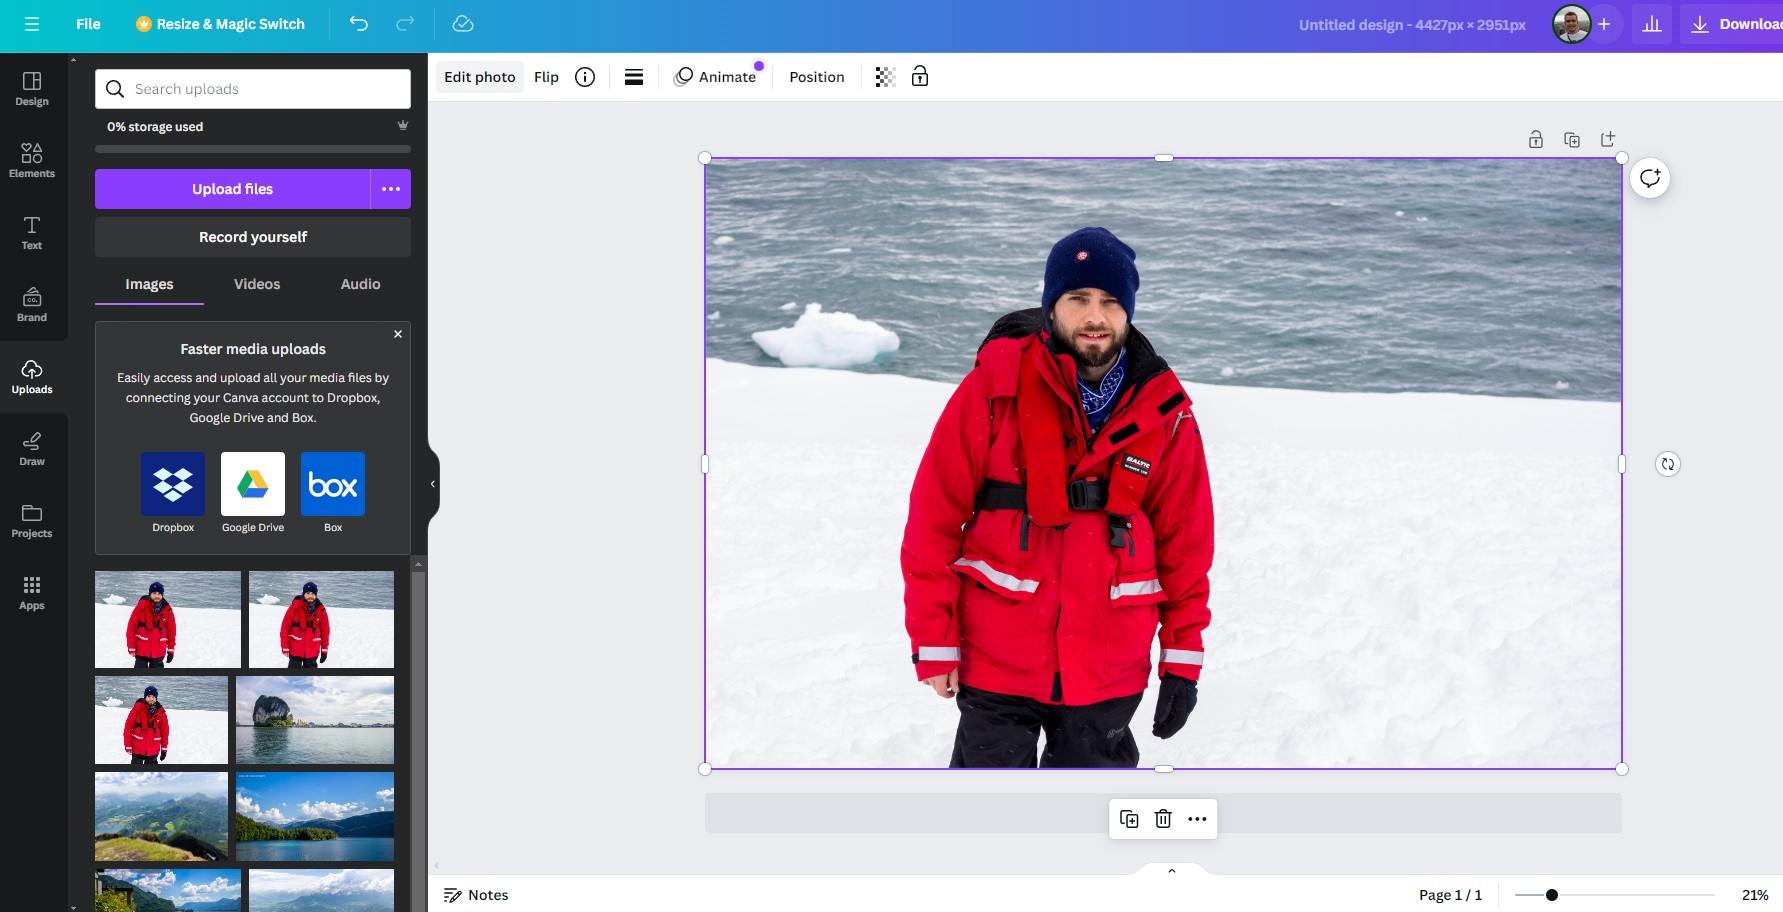Click the zoom slider handle
Screen dimensions: 1783x912
pos(1552,895)
